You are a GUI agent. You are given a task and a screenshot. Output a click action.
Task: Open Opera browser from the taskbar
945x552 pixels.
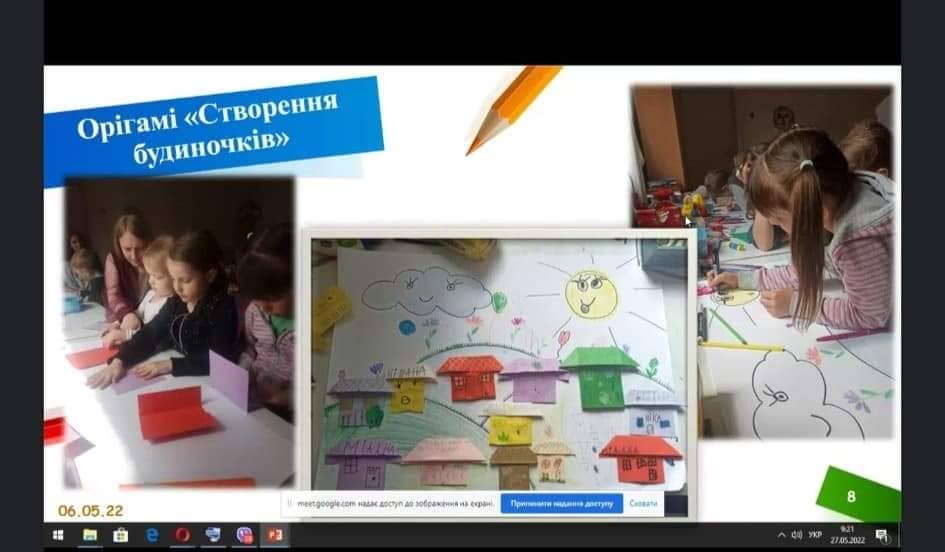[183, 535]
